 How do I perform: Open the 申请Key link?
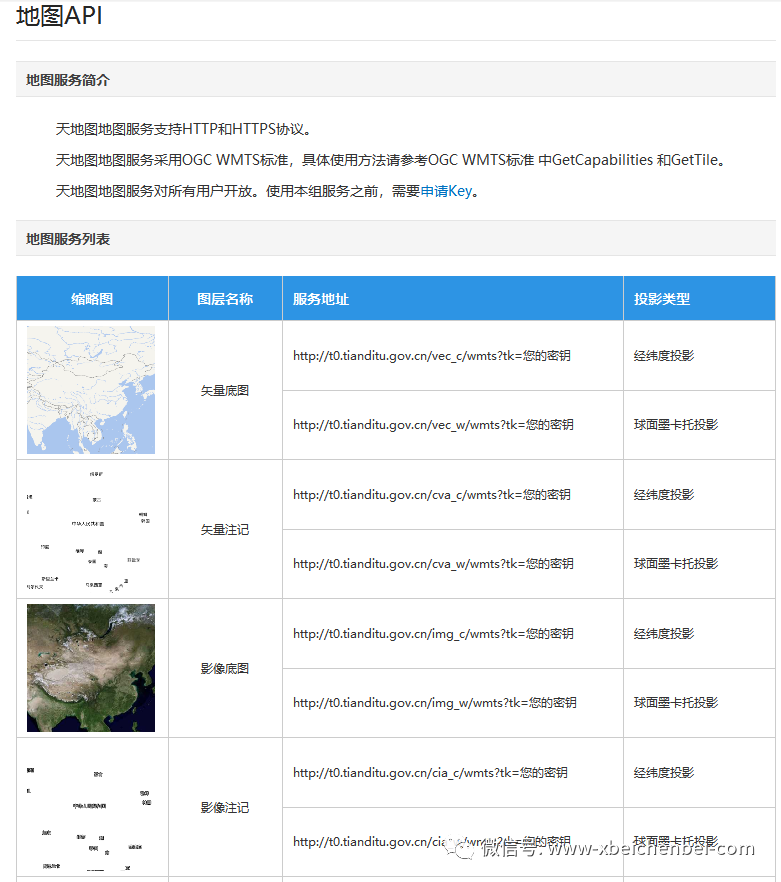pyautogui.click(x=446, y=191)
